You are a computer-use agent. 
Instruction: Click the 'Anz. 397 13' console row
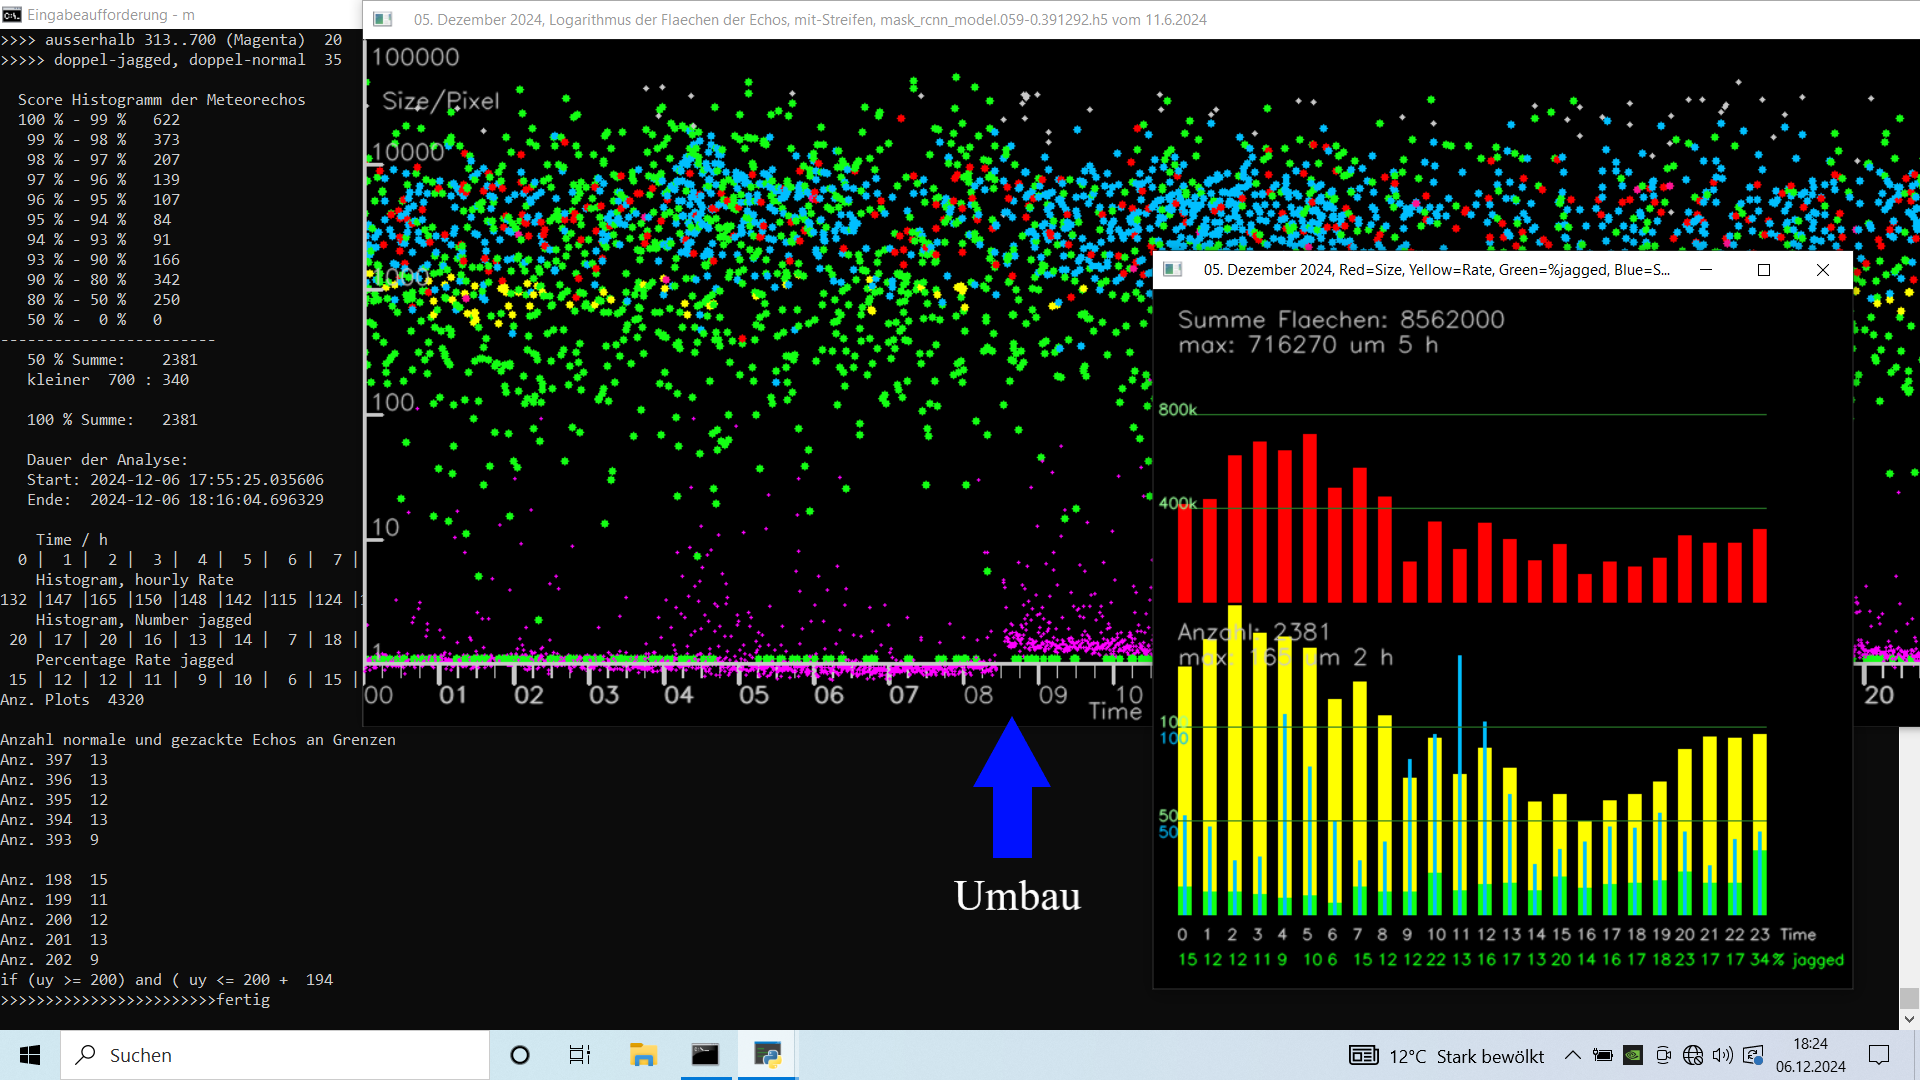coord(54,760)
